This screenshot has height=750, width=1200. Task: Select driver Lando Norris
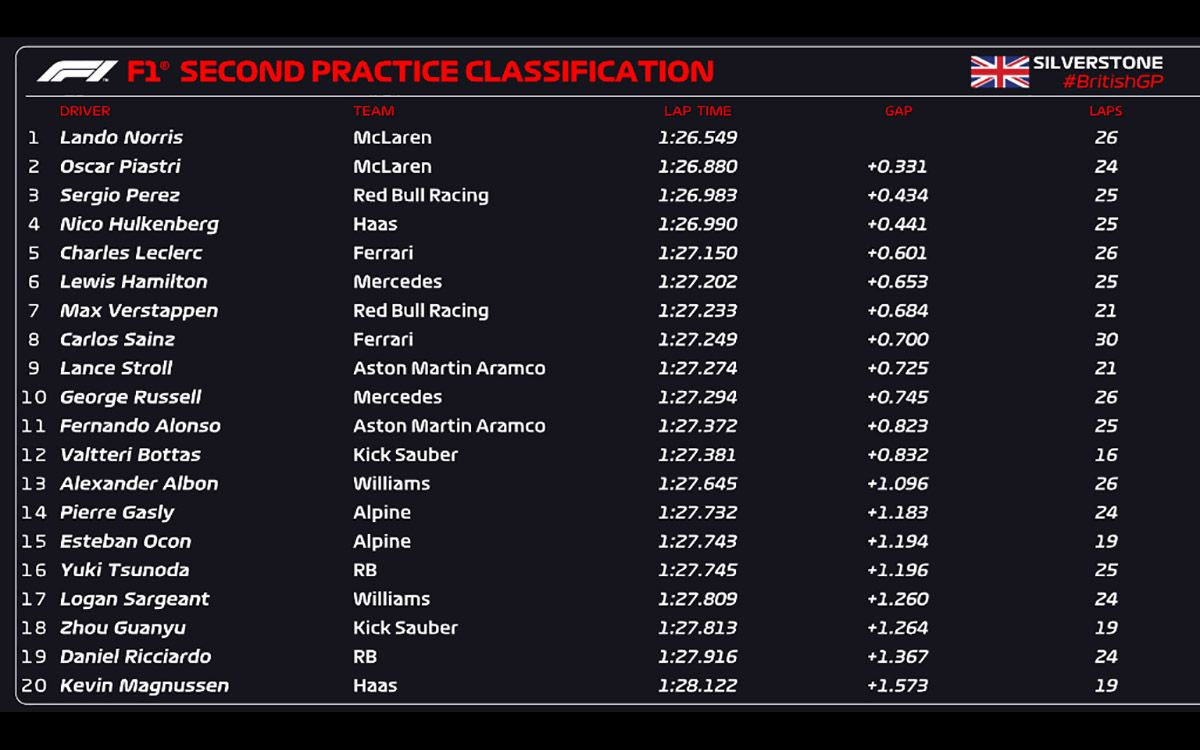(x=121, y=138)
